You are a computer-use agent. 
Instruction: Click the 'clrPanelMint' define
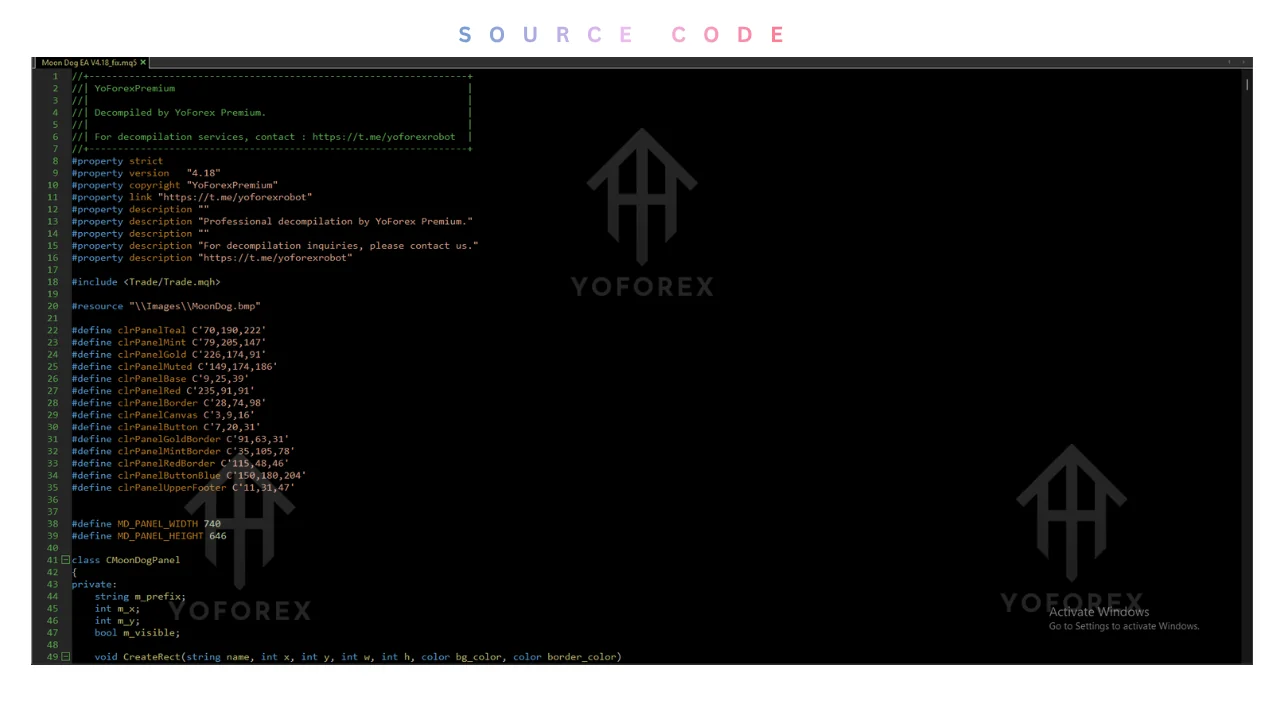tap(152, 342)
